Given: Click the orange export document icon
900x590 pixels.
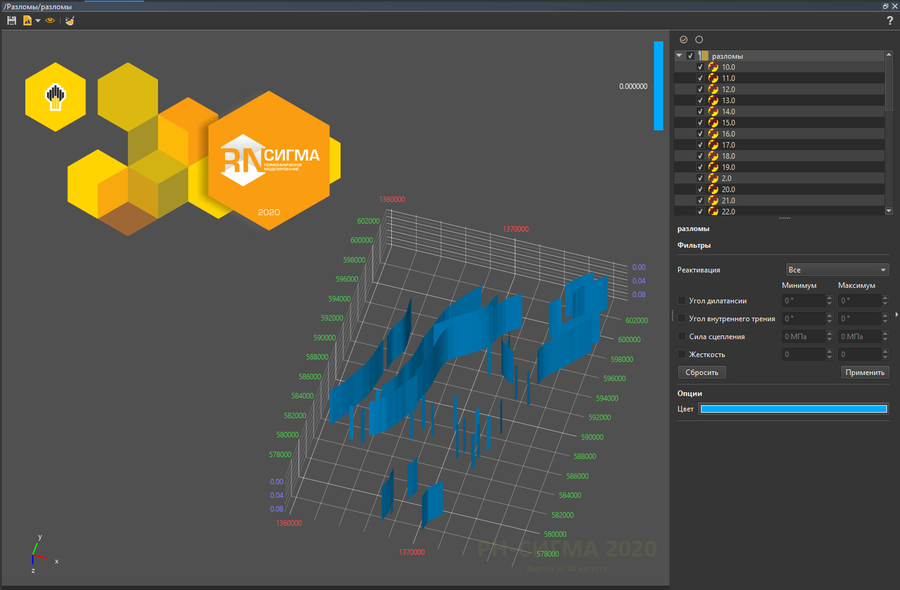Looking at the screenshot, I should [27, 20].
